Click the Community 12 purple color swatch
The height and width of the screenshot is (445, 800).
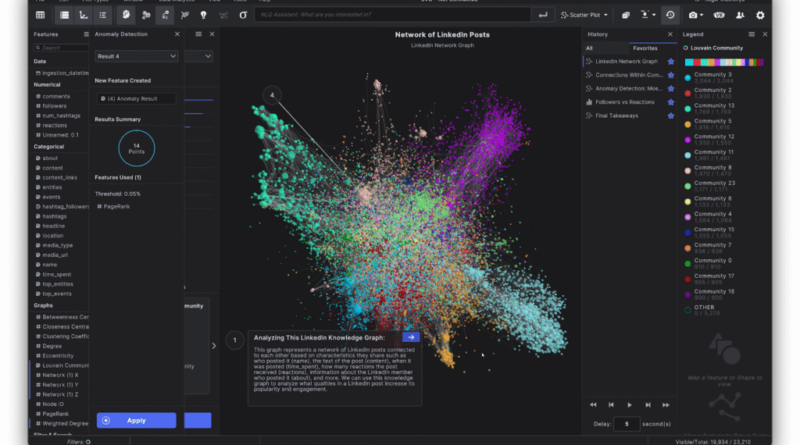click(688, 140)
